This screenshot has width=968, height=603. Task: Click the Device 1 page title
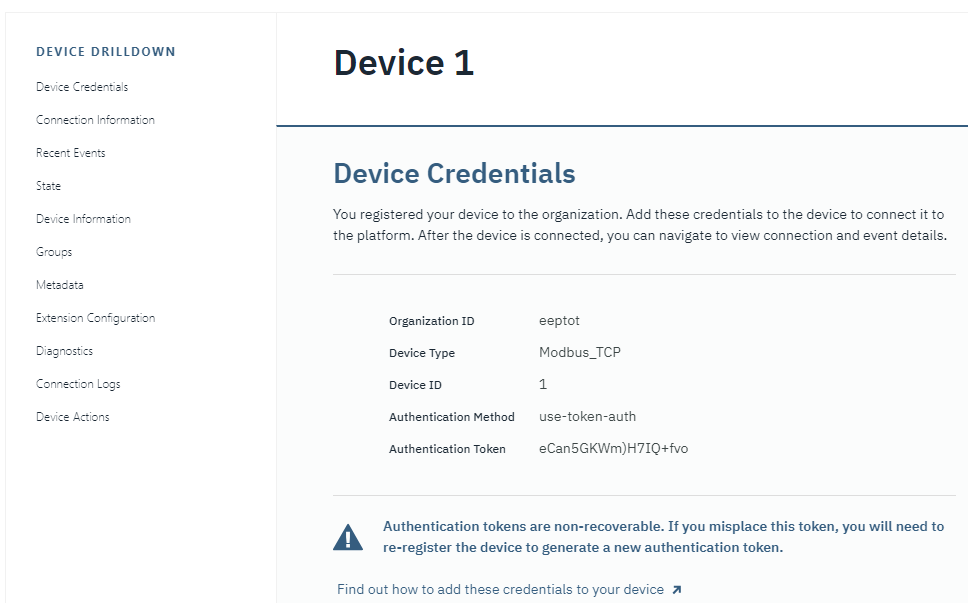(x=403, y=62)
